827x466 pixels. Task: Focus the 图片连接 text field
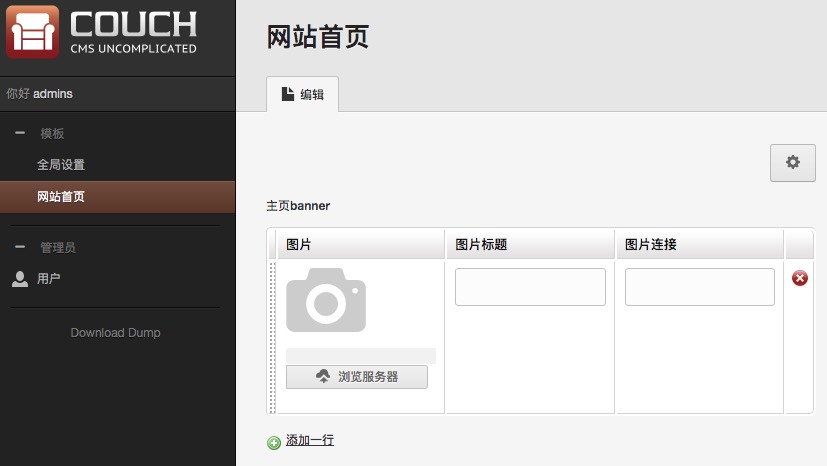pos(699,287)
